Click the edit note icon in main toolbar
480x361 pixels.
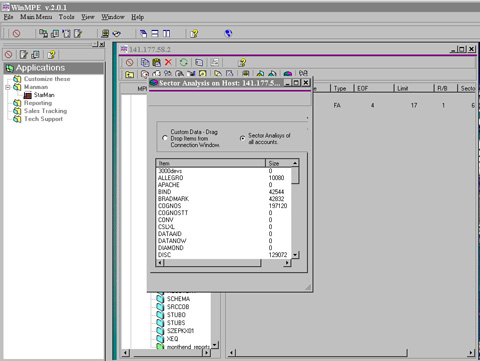click(x=78, y=33)
